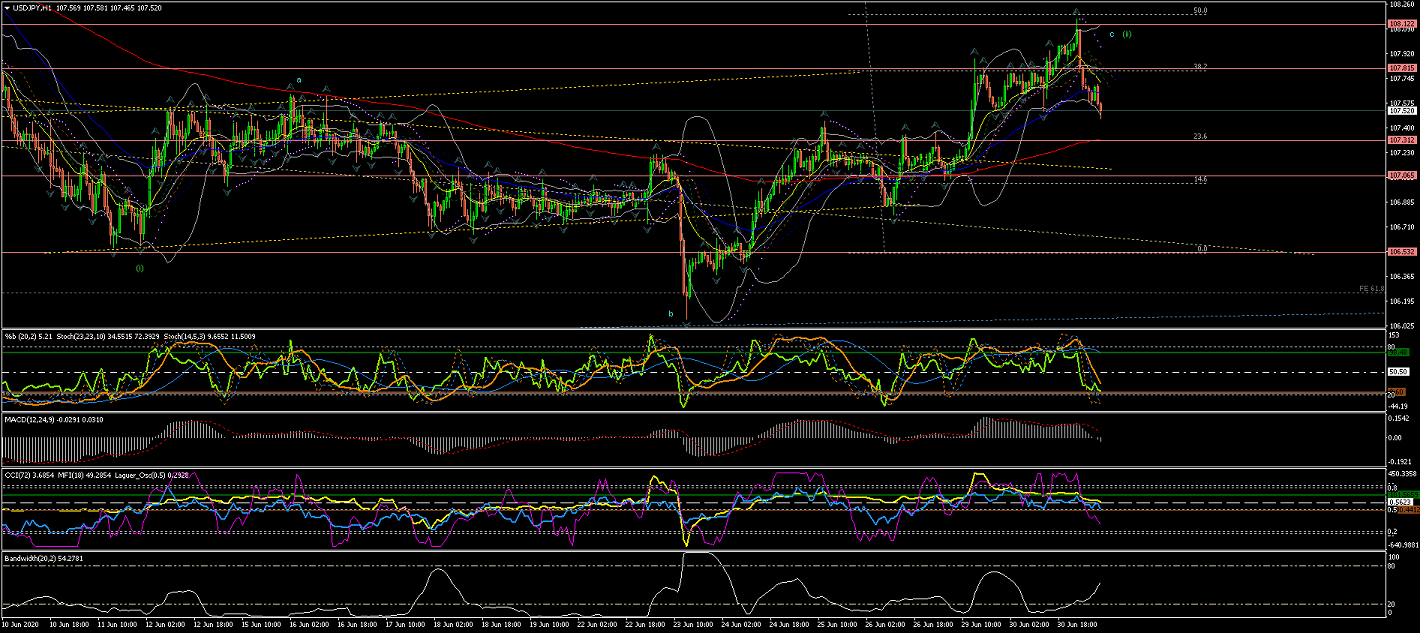Click the FE 61.8 expansion label
1420x633 pixels.
[x=1369, y=288]
